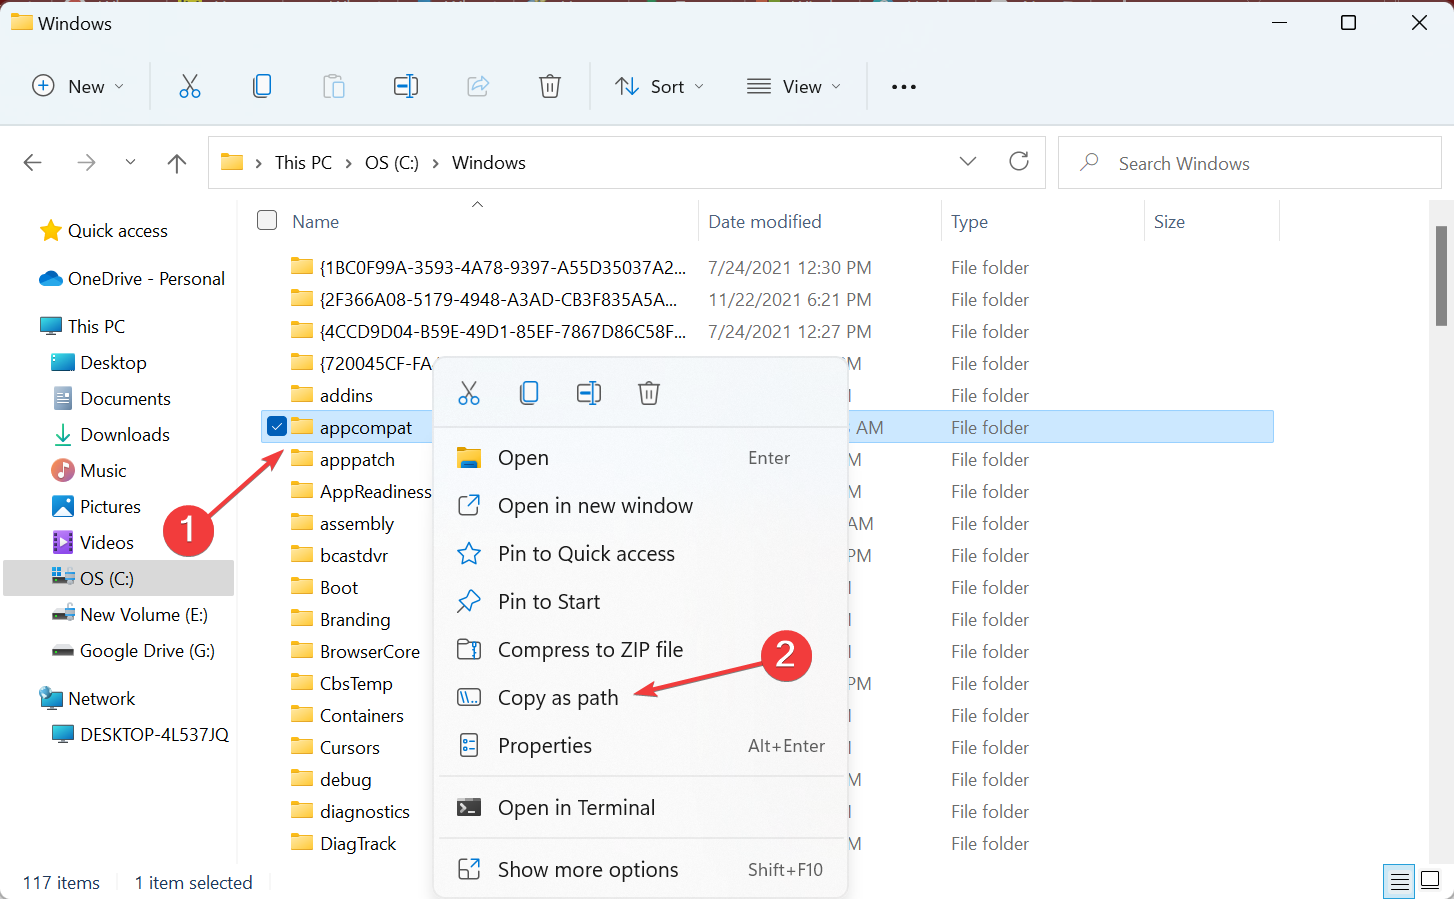The width and height of the screenshot is (1454, 899).
Task: Expand the address bar history chevron
Action: click(968, 161)
